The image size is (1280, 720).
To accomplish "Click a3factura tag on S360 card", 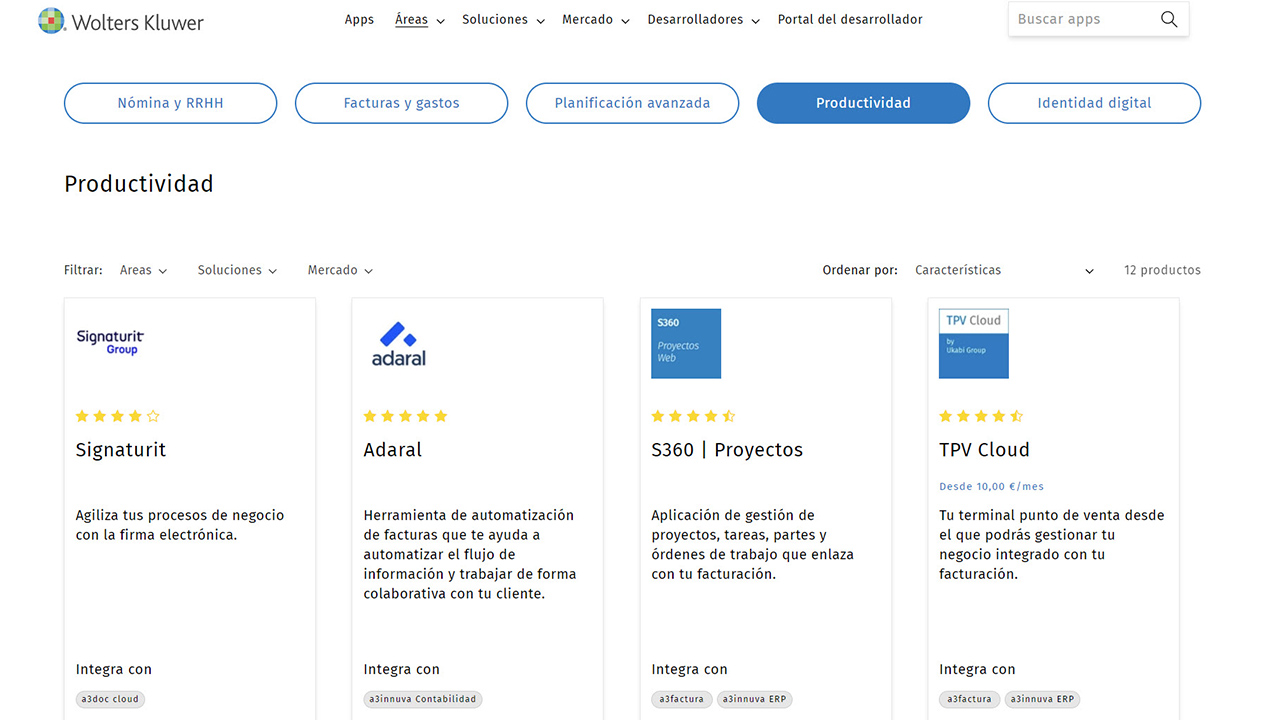I will [681, 699].
